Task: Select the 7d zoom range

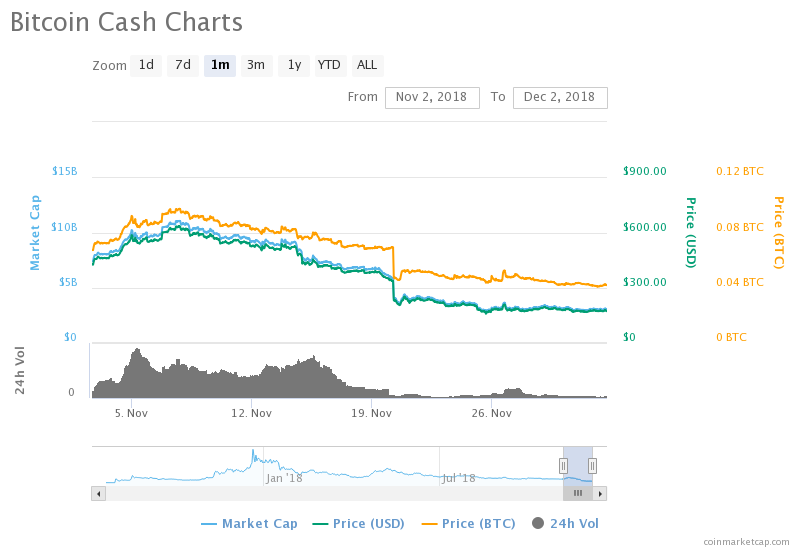Action: (183, 65)
